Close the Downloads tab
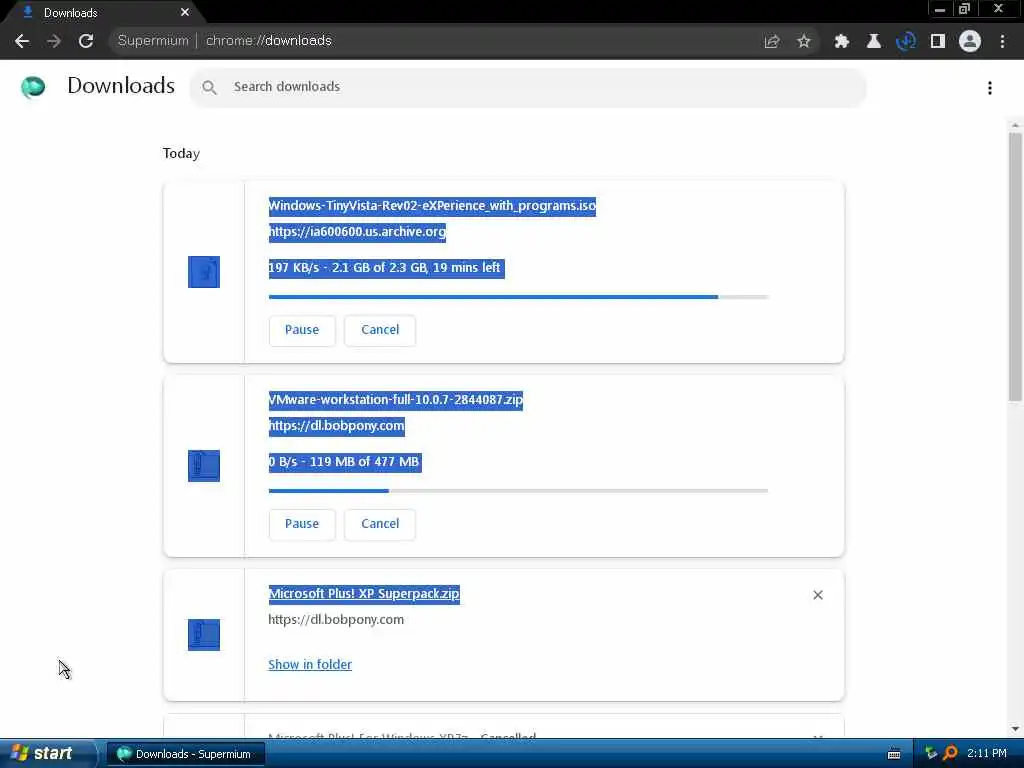1024x768 pixels. coord(185,12)
